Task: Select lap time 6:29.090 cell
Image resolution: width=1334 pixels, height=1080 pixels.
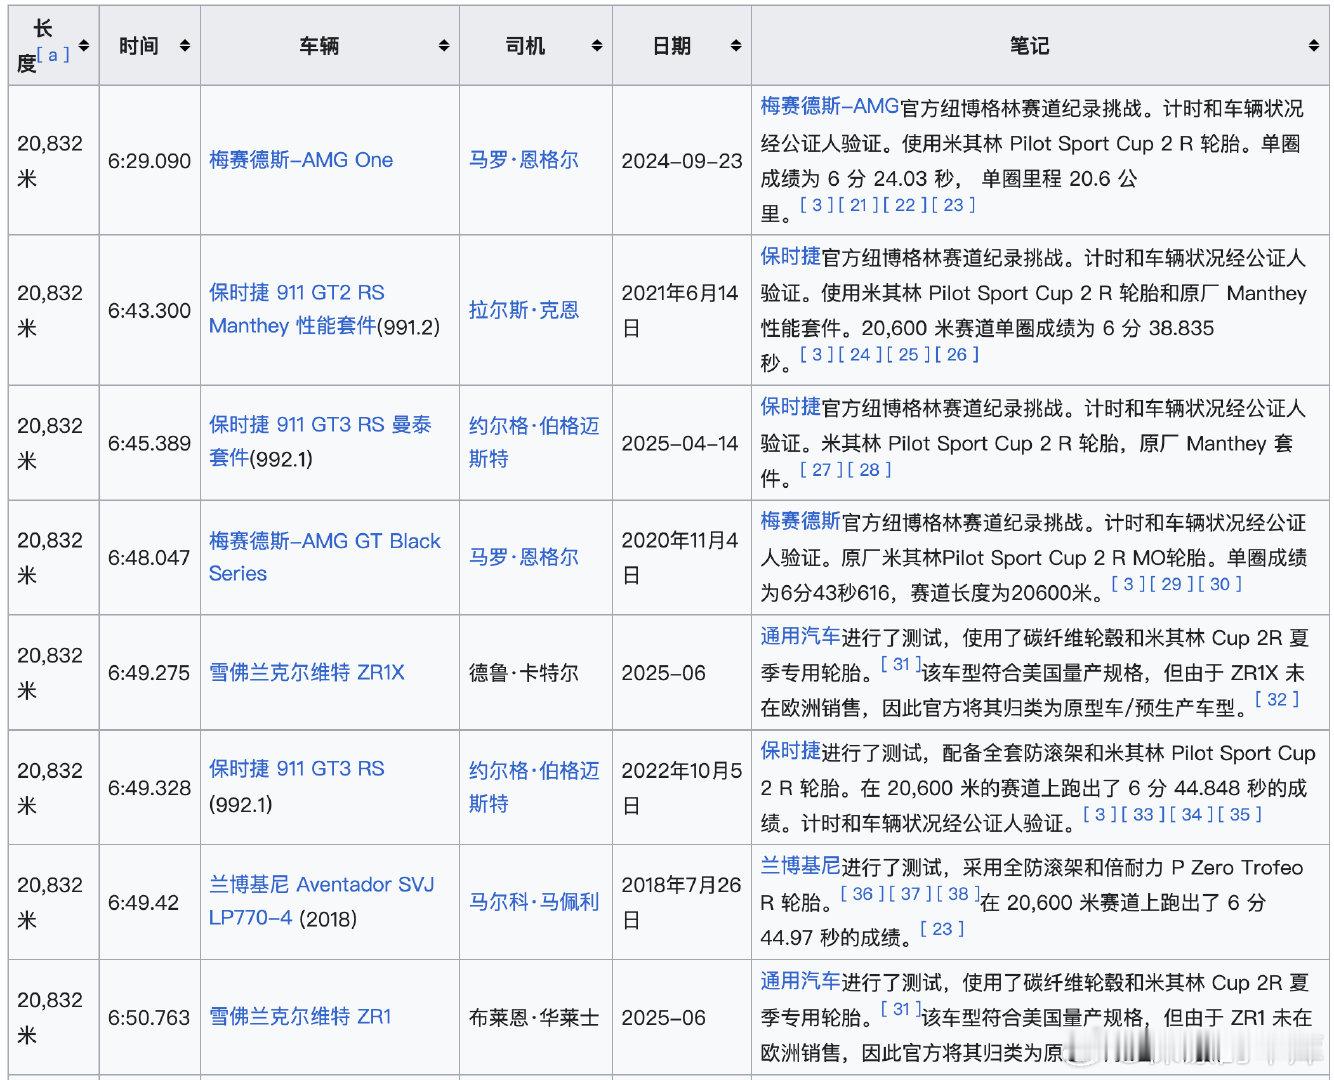Action: click(150, 160)
